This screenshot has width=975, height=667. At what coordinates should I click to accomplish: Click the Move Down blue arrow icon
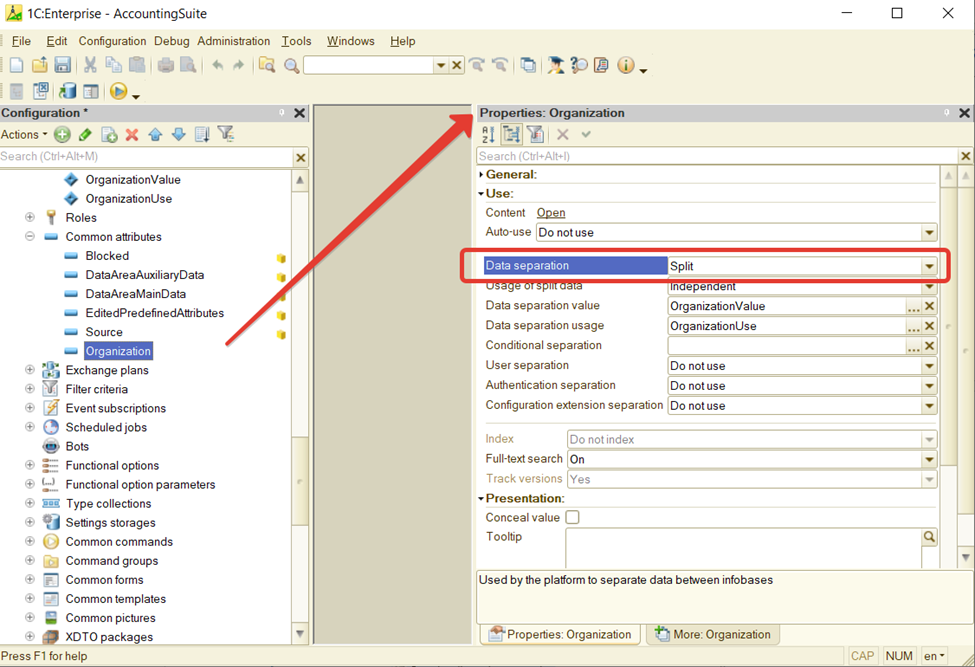(178, 135)
